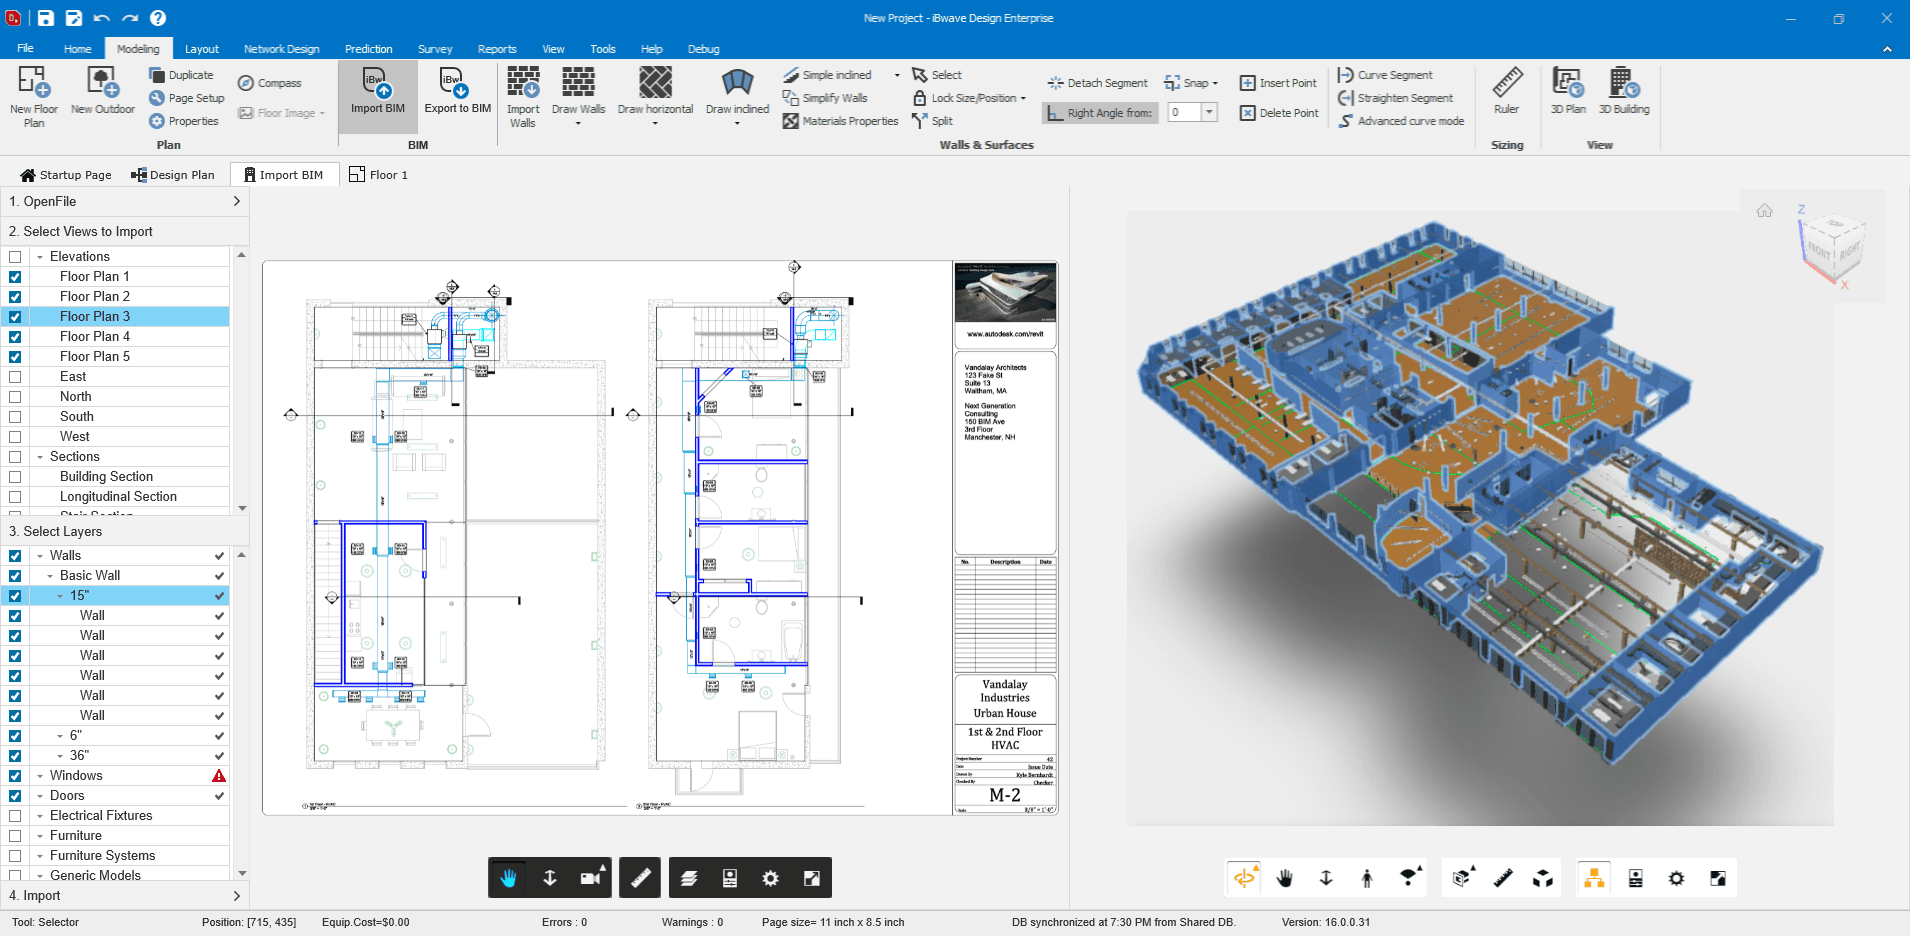Click Detach Segment in the ribbon
The image size is (1910, 936).
[1096, 82]
